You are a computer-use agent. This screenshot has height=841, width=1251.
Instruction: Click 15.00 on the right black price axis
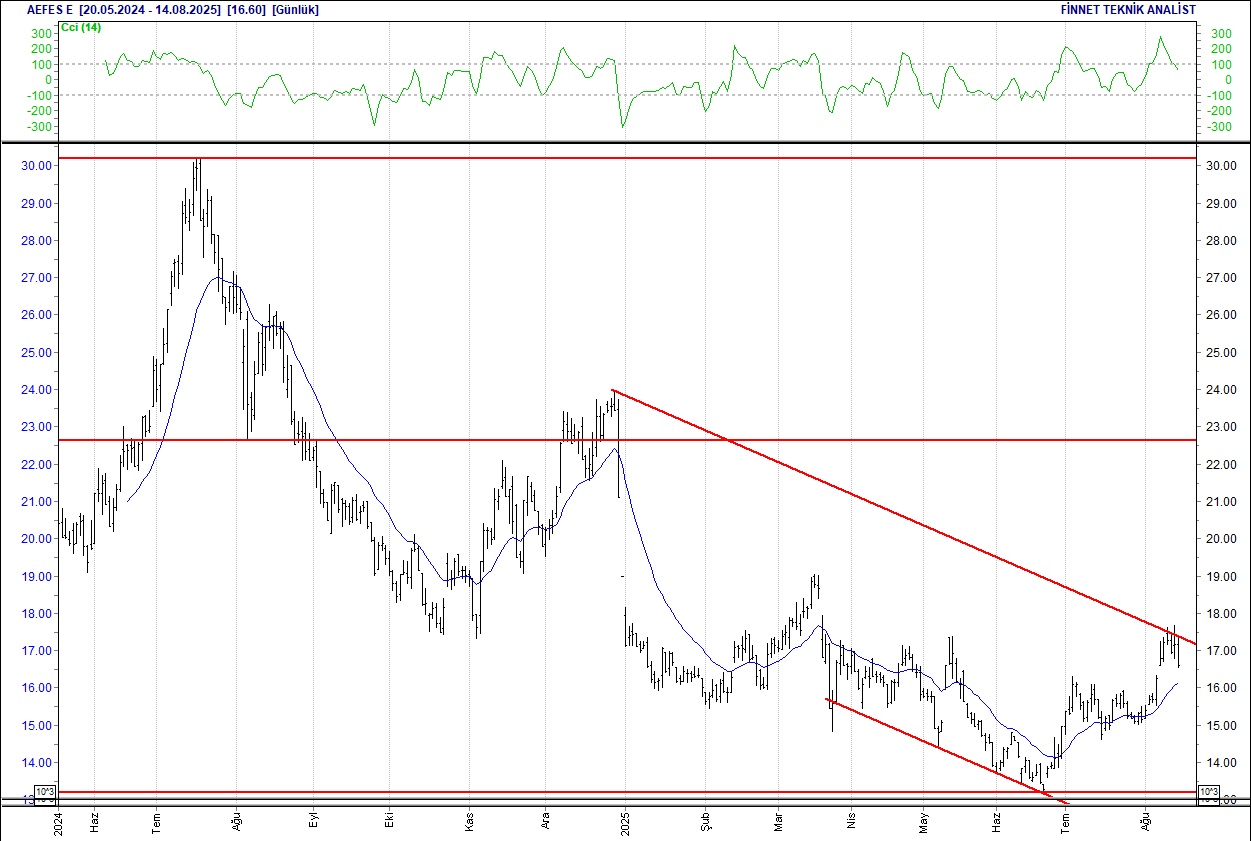1221,726
